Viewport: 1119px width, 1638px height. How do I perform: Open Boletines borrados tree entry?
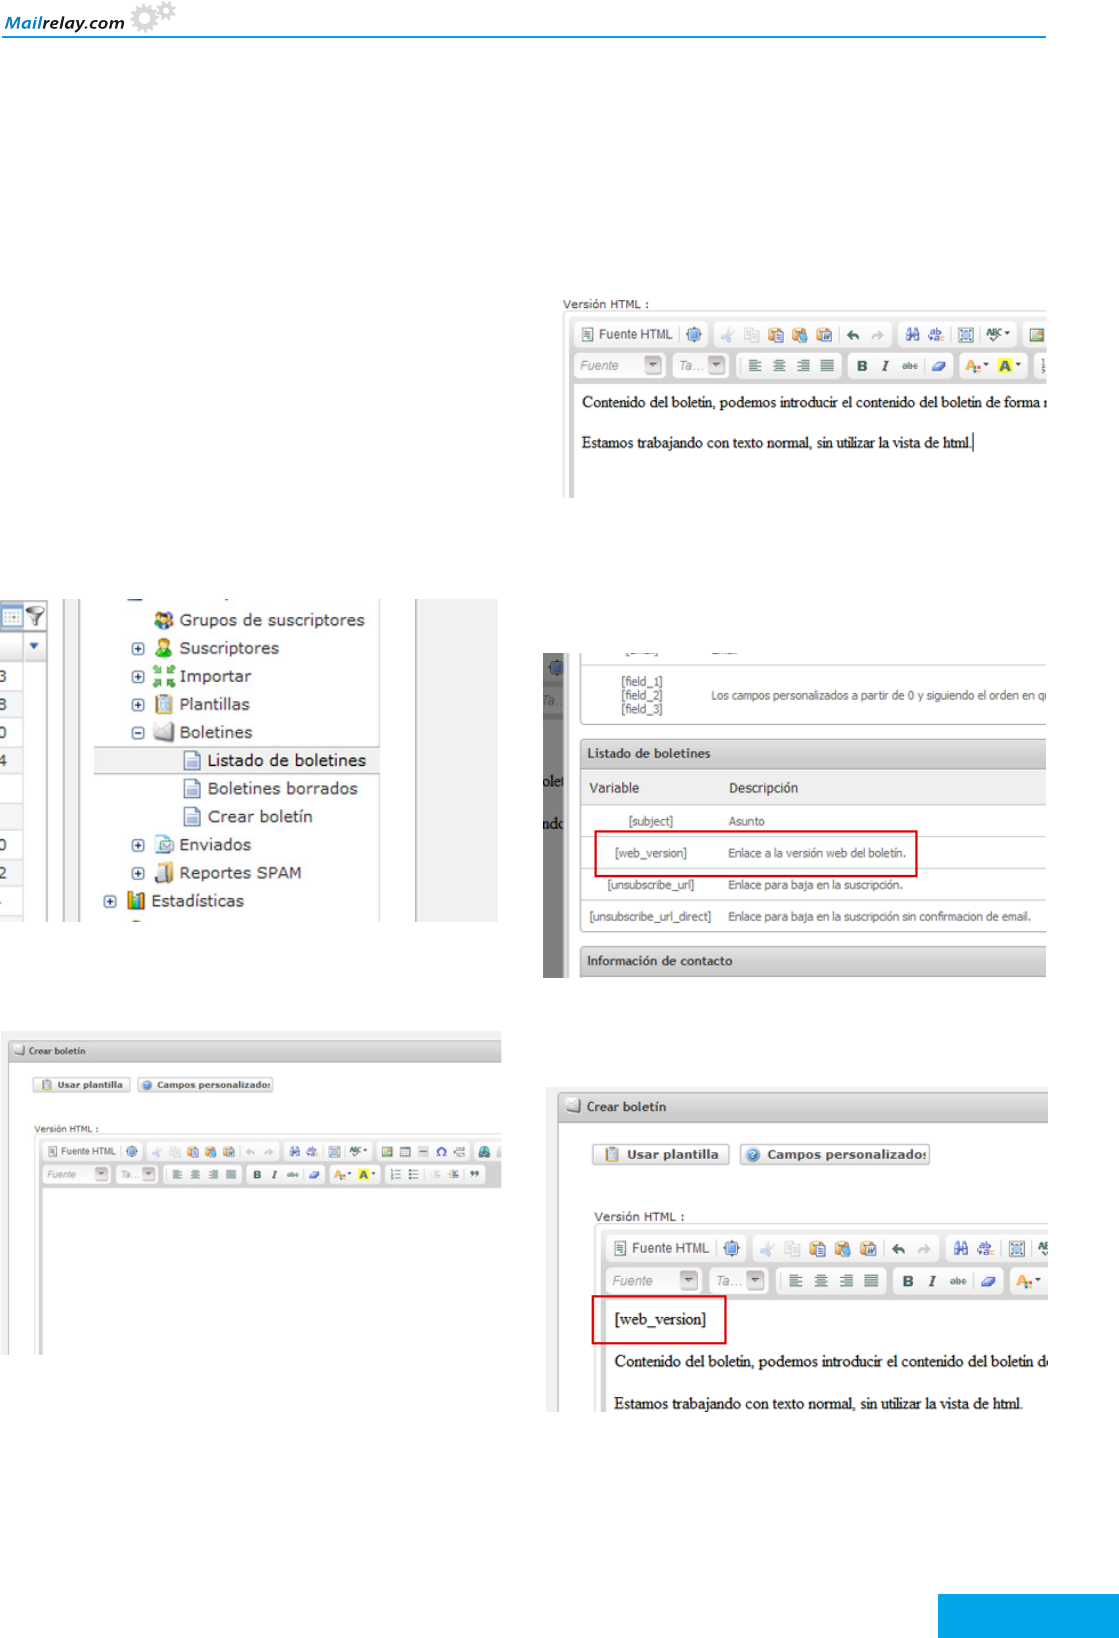pos(282,788)
